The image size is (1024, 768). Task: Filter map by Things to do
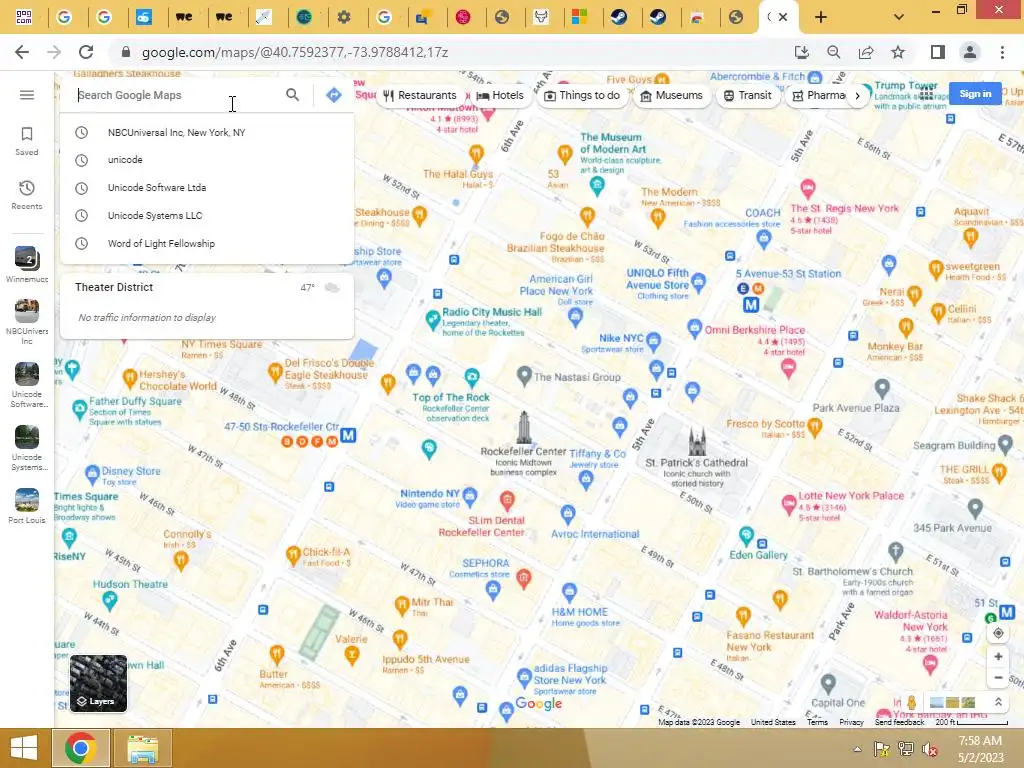(x=581, y=95)
